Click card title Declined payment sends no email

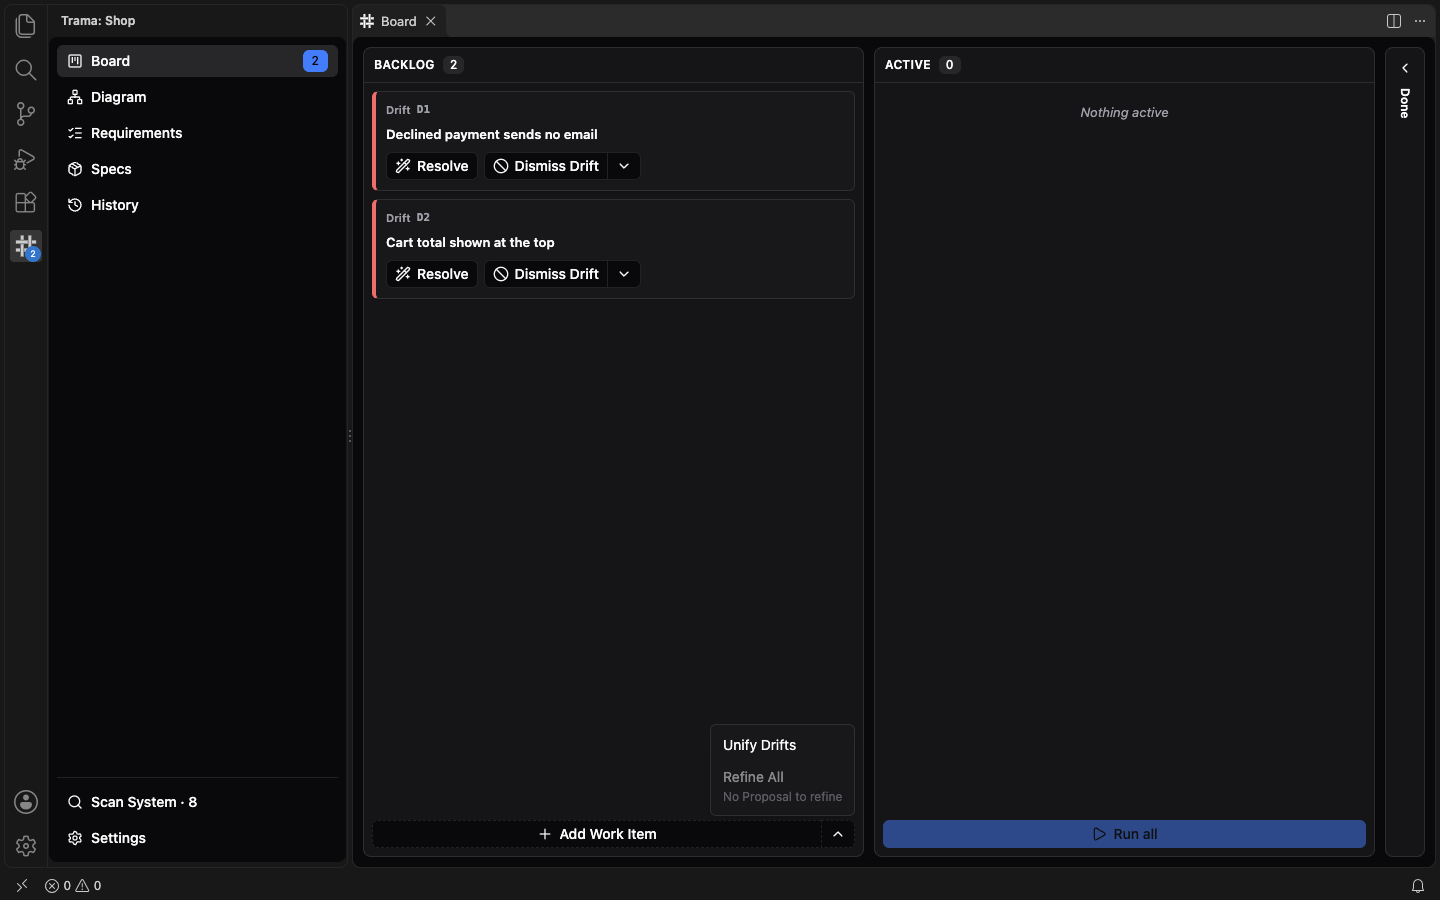492,134
